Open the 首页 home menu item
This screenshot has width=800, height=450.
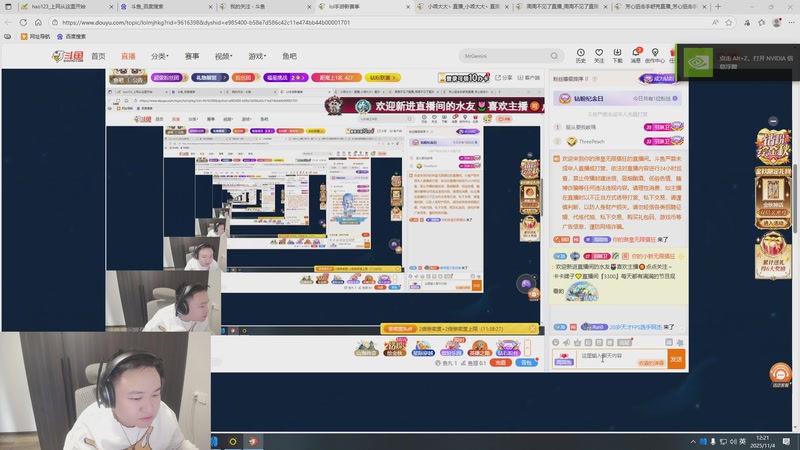tap(98, 56)
